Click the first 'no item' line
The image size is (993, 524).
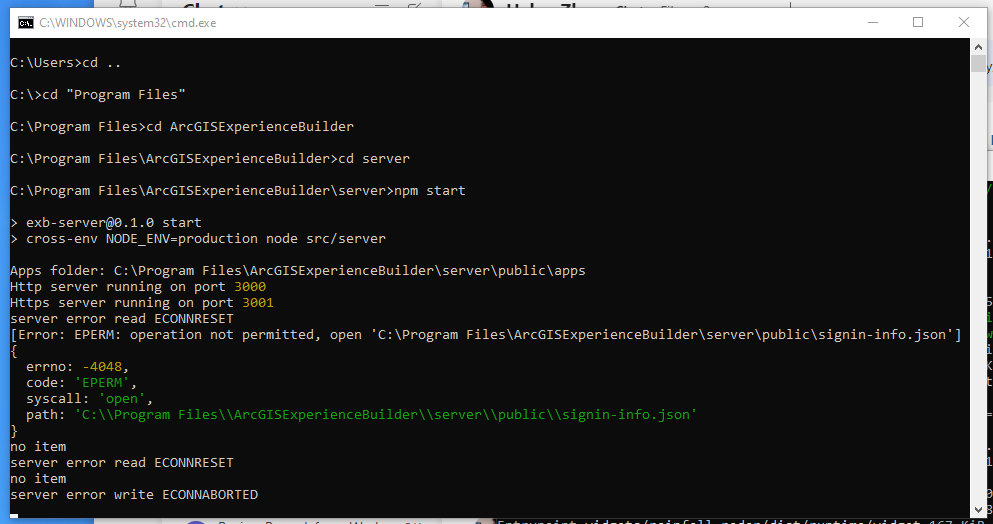coord(38,447)
